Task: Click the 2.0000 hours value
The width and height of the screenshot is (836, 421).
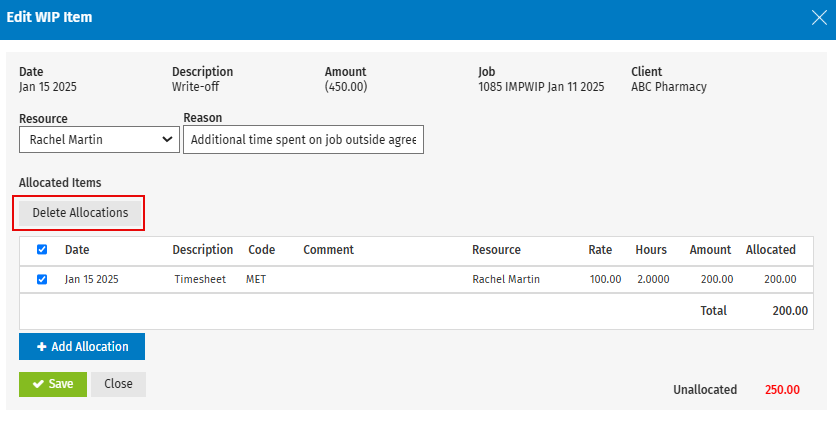Action: point(653,279)
